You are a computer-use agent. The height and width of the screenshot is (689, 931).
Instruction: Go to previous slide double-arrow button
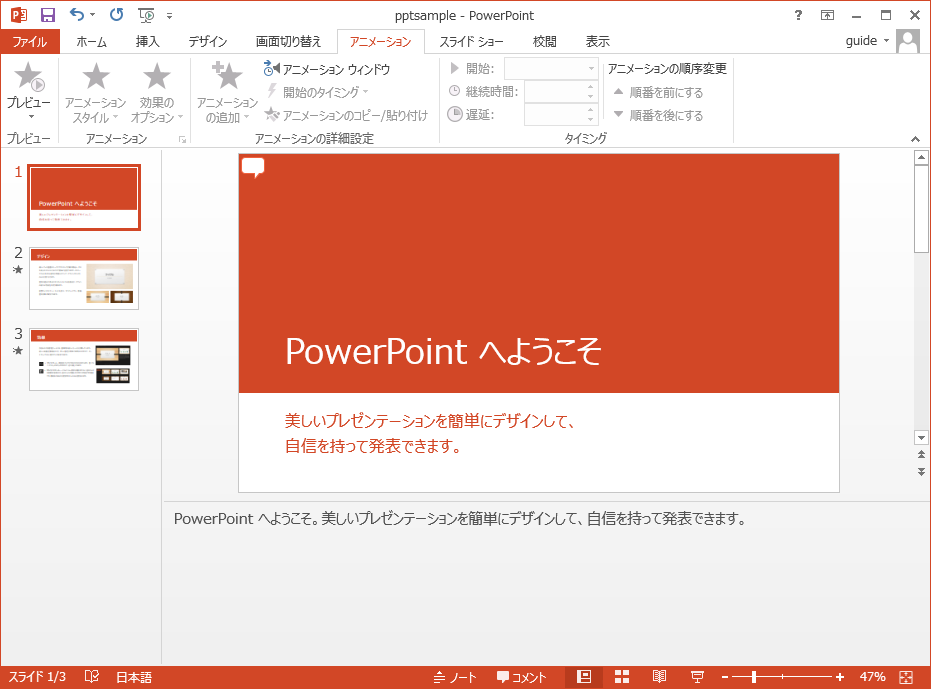[921, 454]
